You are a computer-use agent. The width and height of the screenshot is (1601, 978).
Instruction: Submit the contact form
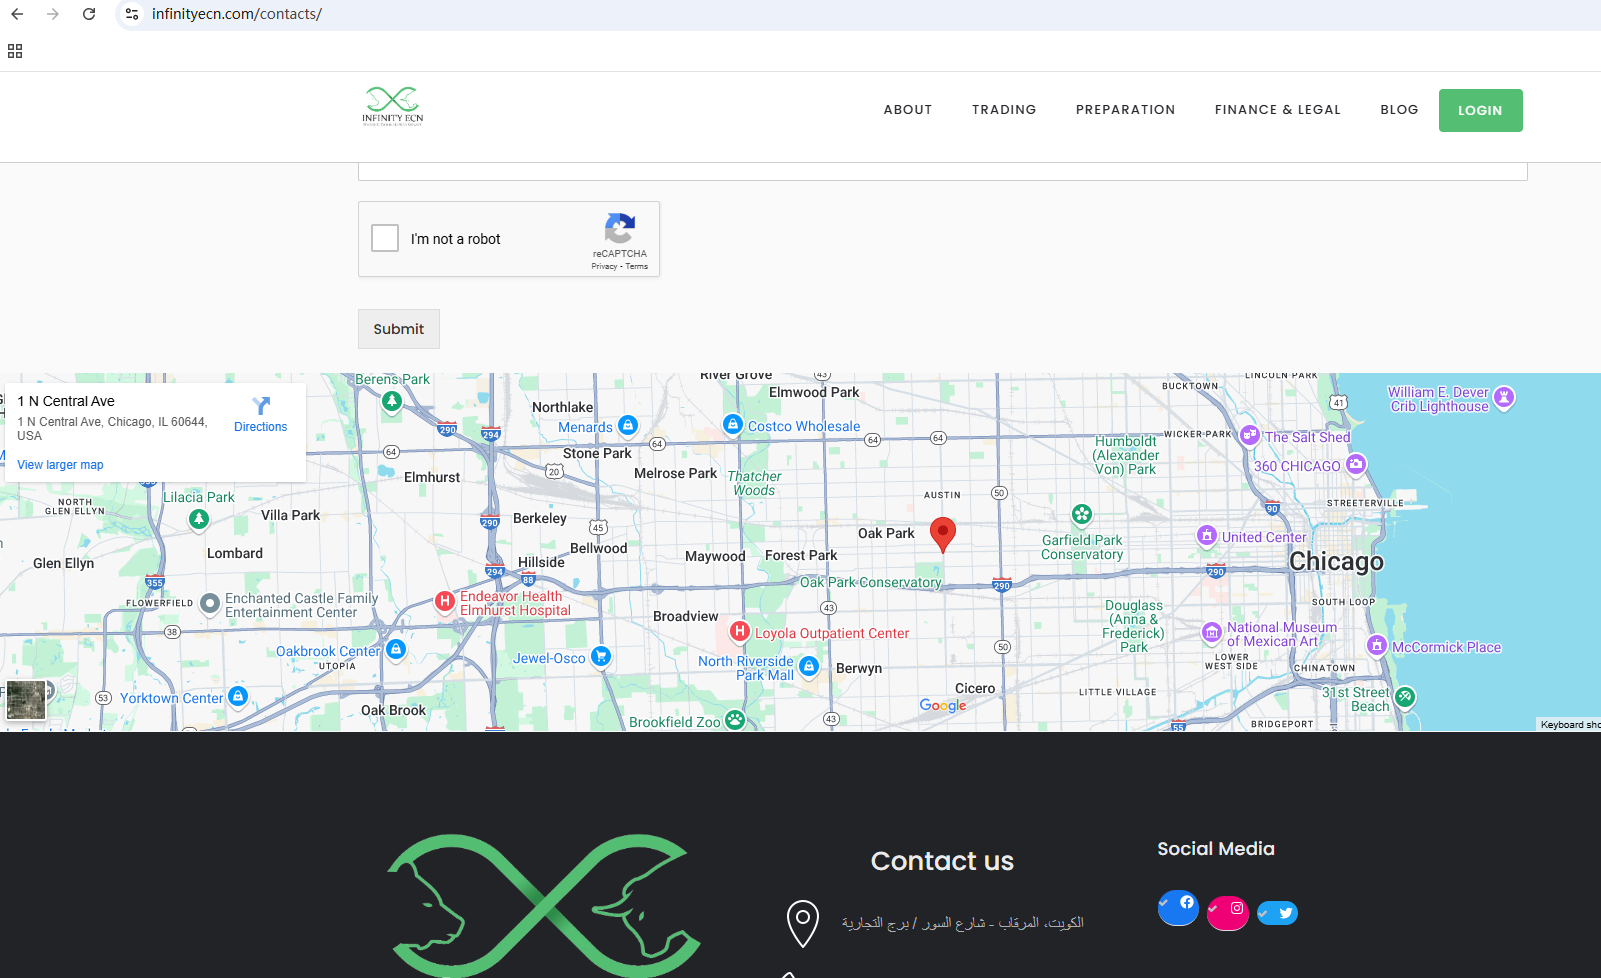point(398,329)
